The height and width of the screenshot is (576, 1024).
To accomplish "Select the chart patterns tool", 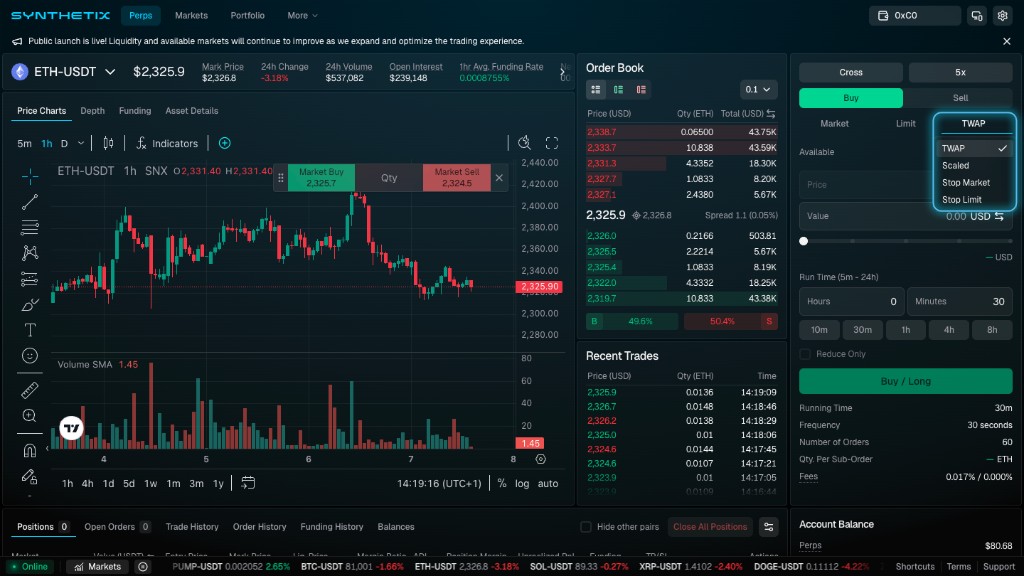I will coord(29,253).
